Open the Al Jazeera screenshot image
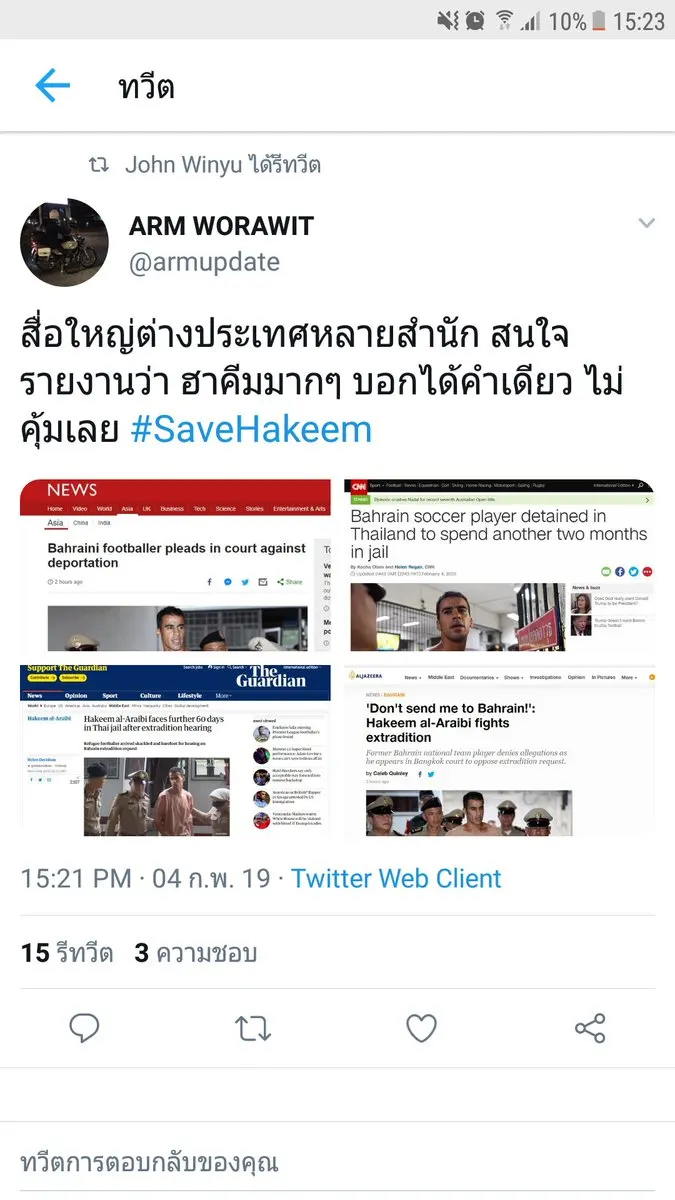This screenshot has width=675, height=1200. pos(499,750)
